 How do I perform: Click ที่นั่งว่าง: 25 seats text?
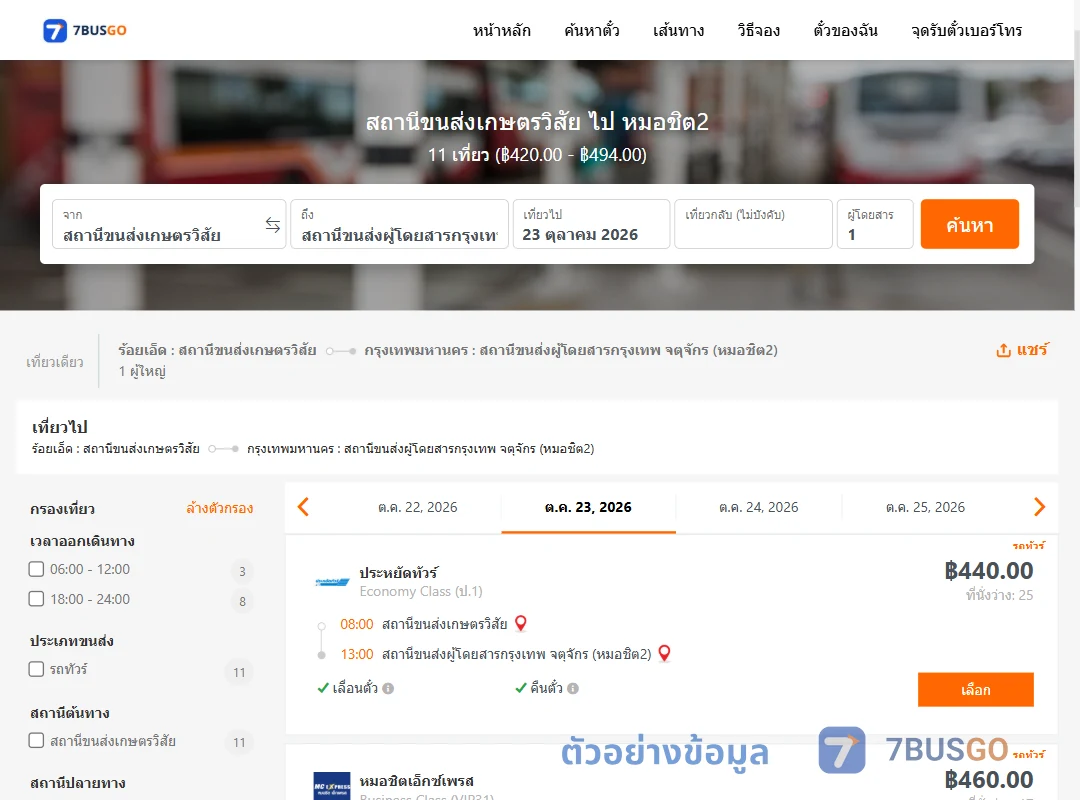click(x=999, y=595)
